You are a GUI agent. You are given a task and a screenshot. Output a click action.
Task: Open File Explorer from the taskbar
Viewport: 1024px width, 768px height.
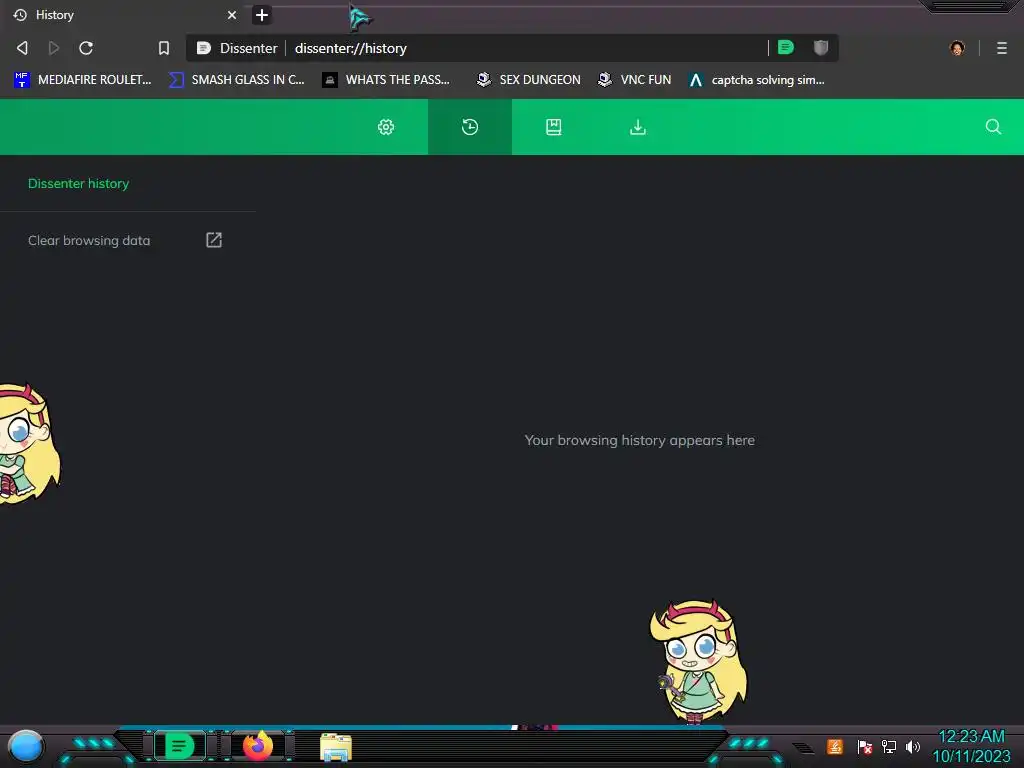[x=336, y=747]
